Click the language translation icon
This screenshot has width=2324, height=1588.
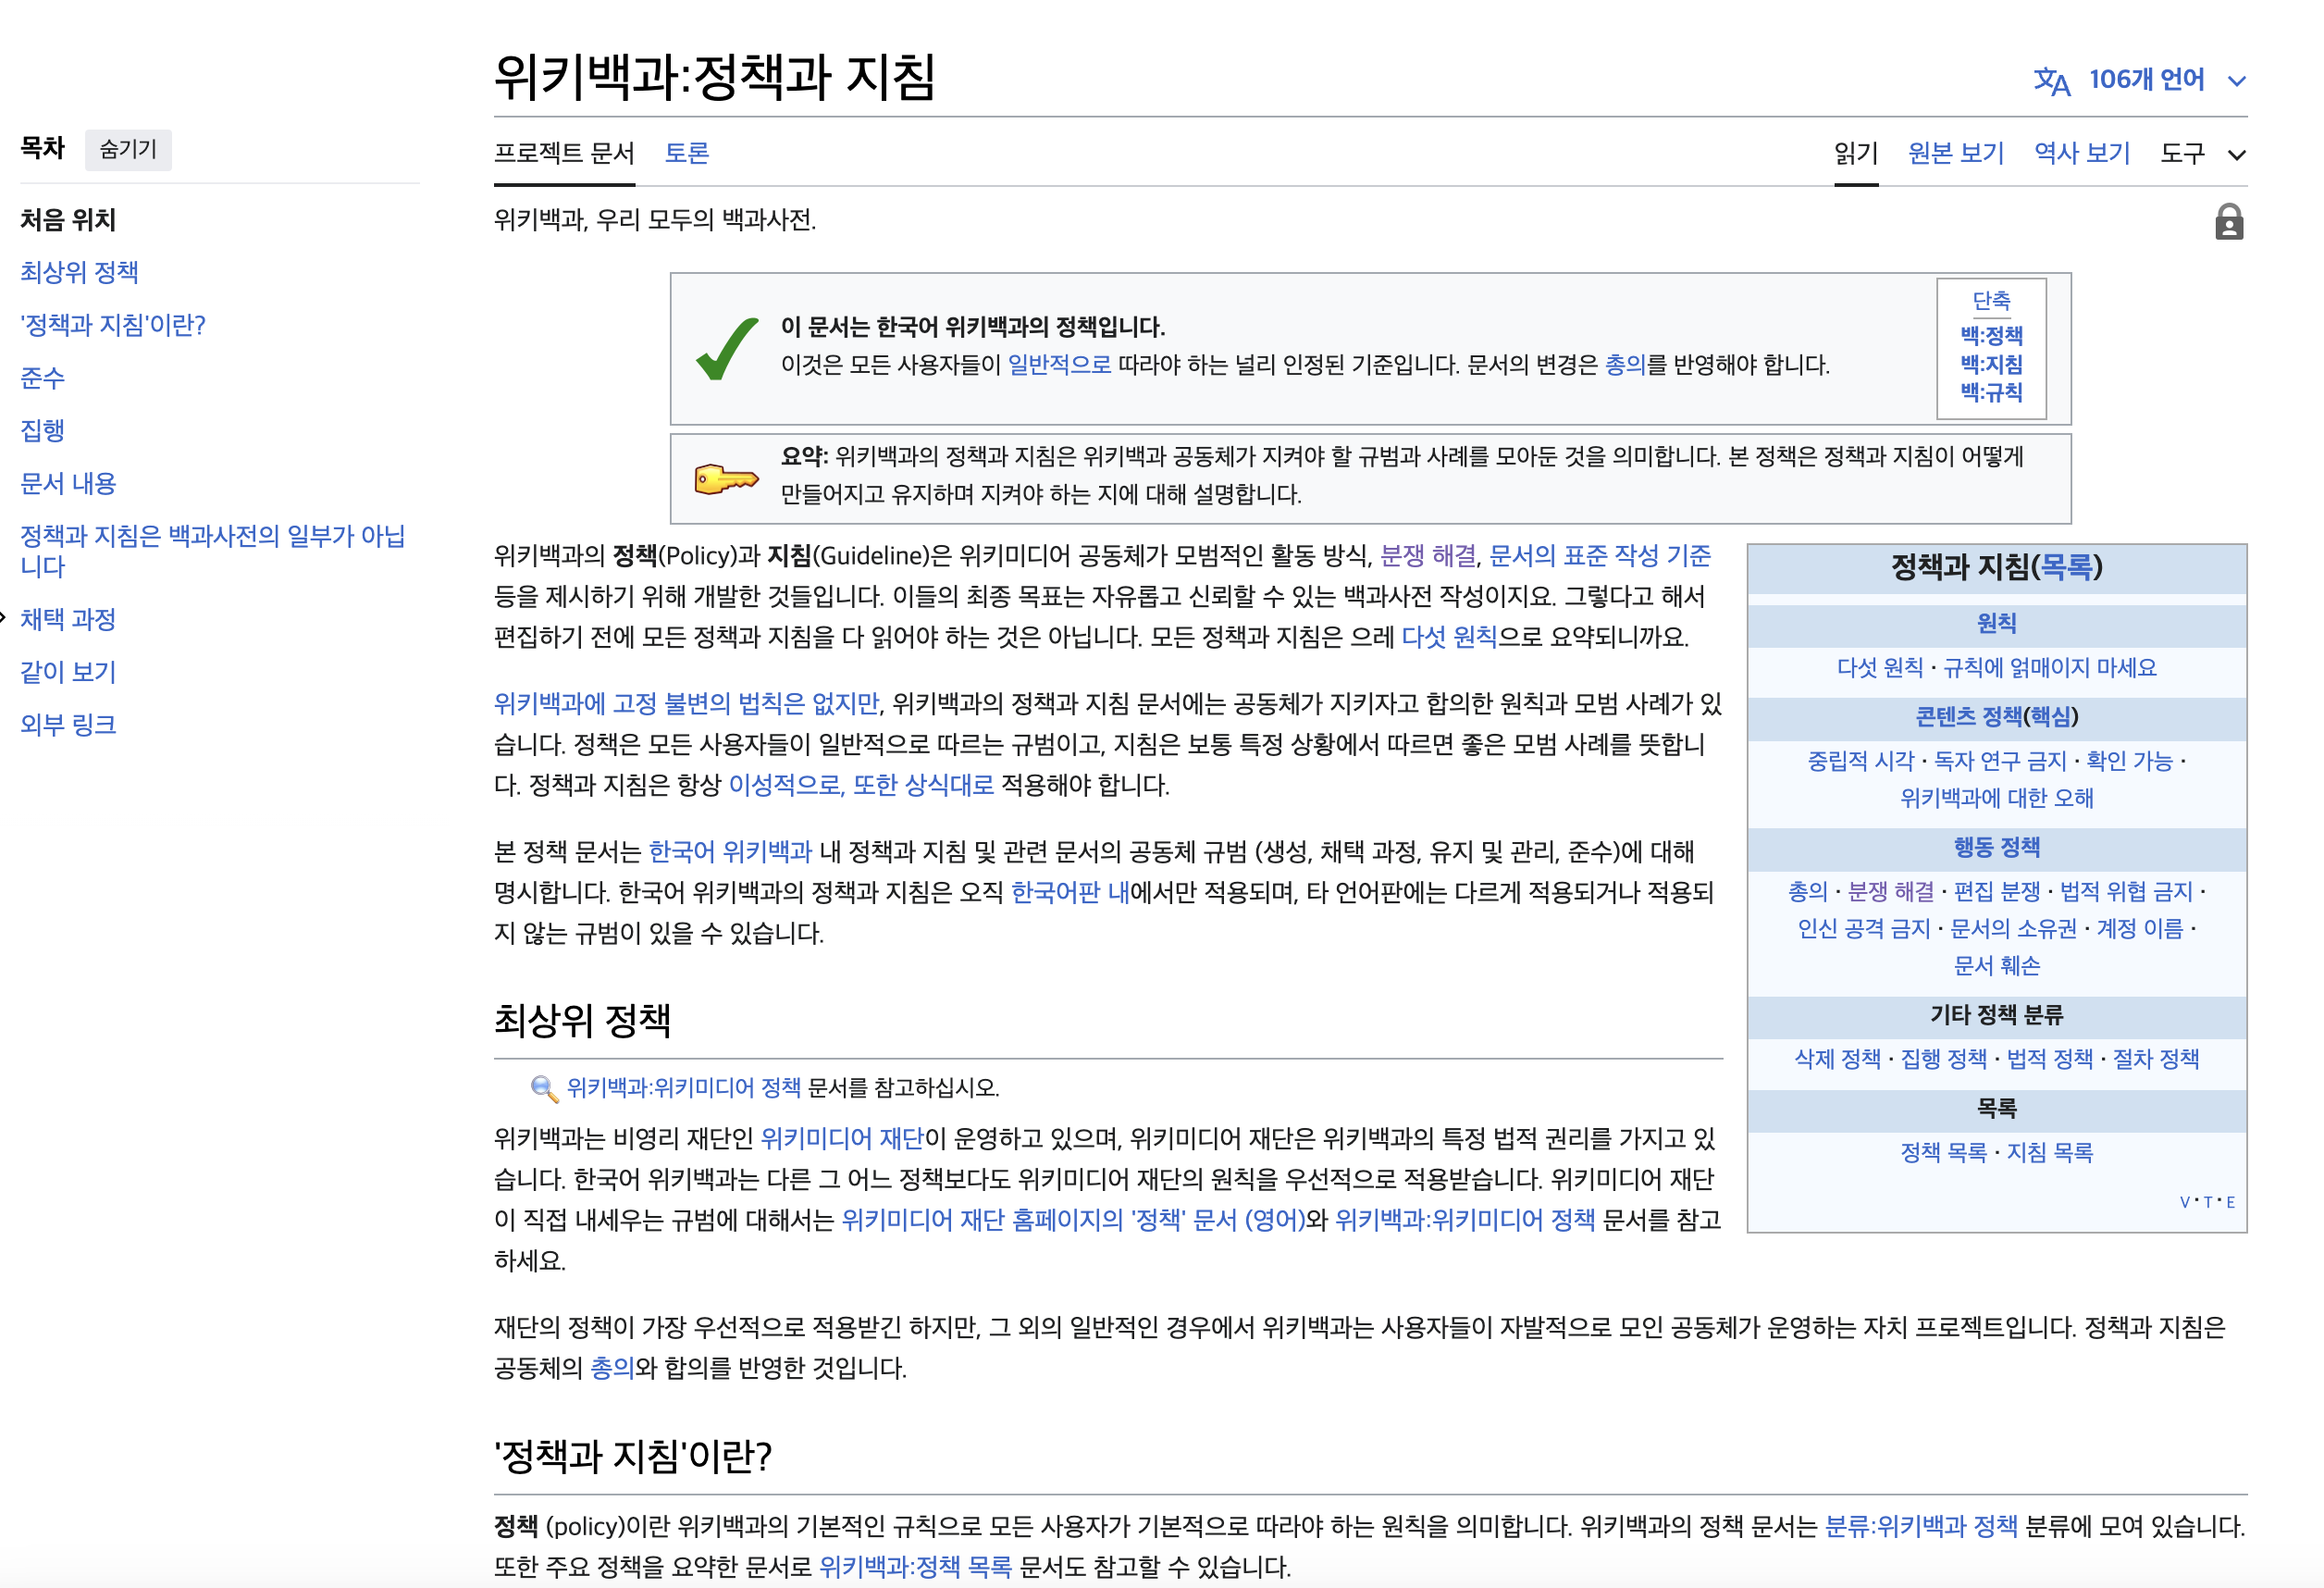click(2052, 81)
